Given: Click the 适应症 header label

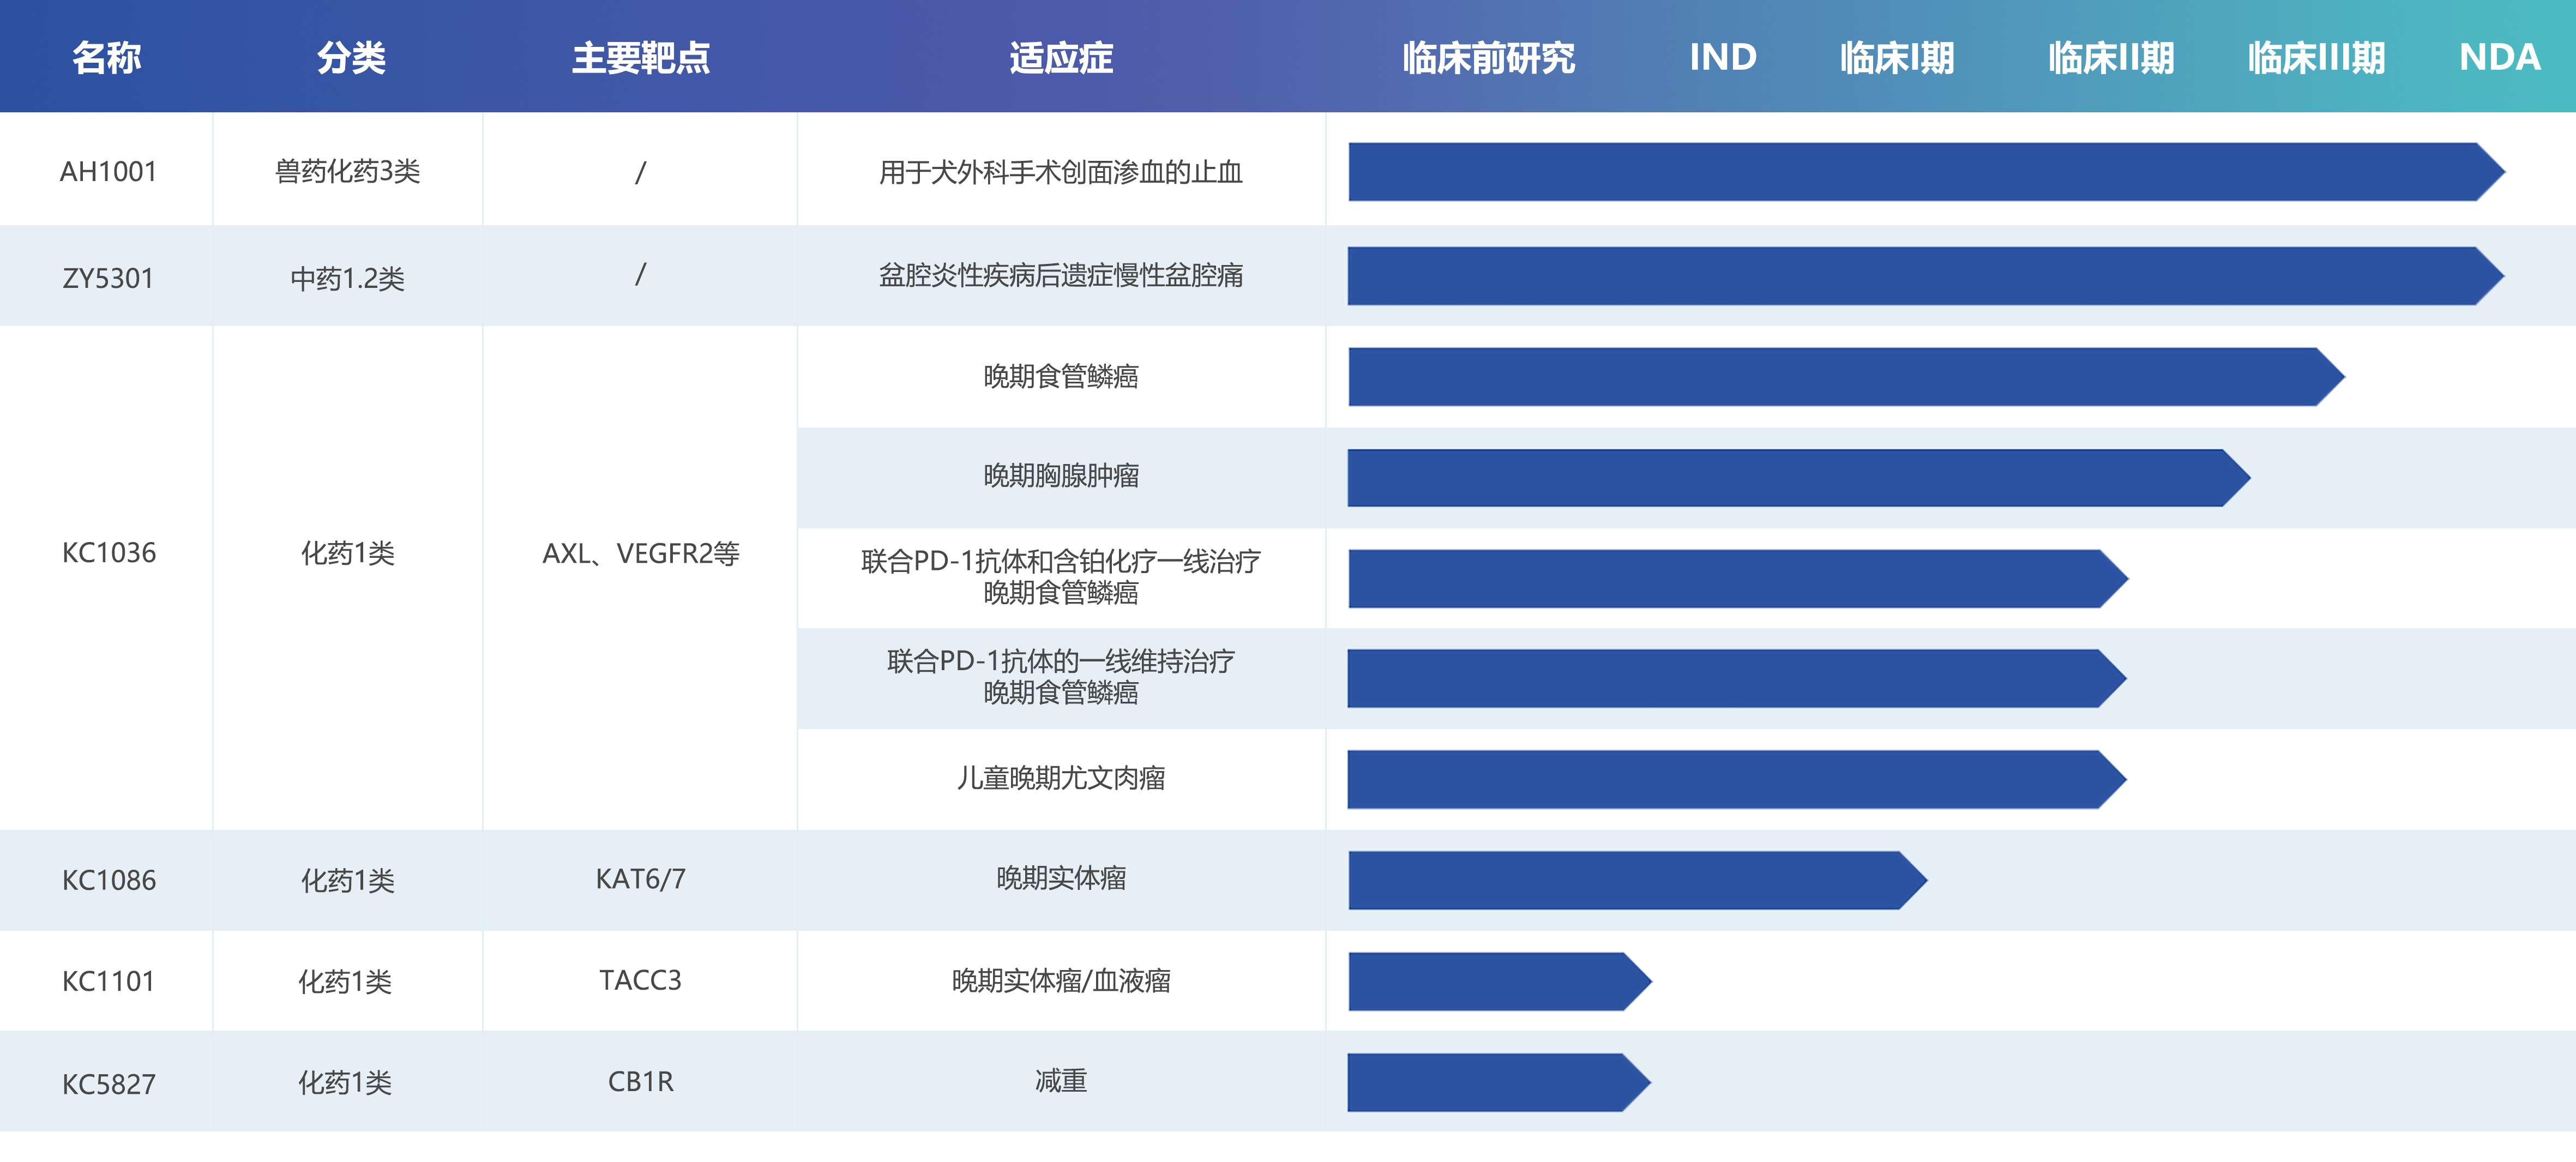Looking at the screenshot, I should tap(1061, 58).
